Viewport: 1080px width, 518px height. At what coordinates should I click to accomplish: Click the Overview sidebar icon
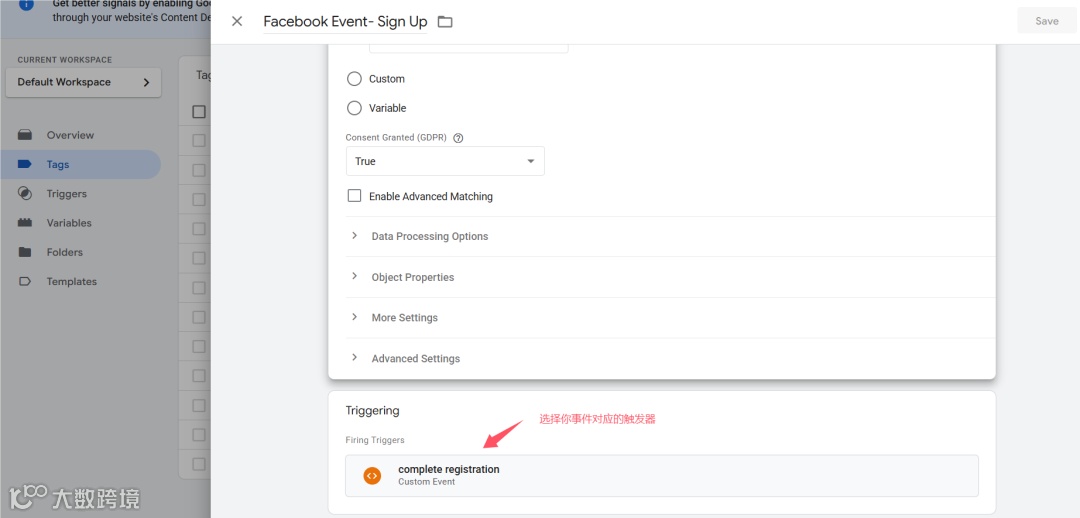tap(25, 135)
